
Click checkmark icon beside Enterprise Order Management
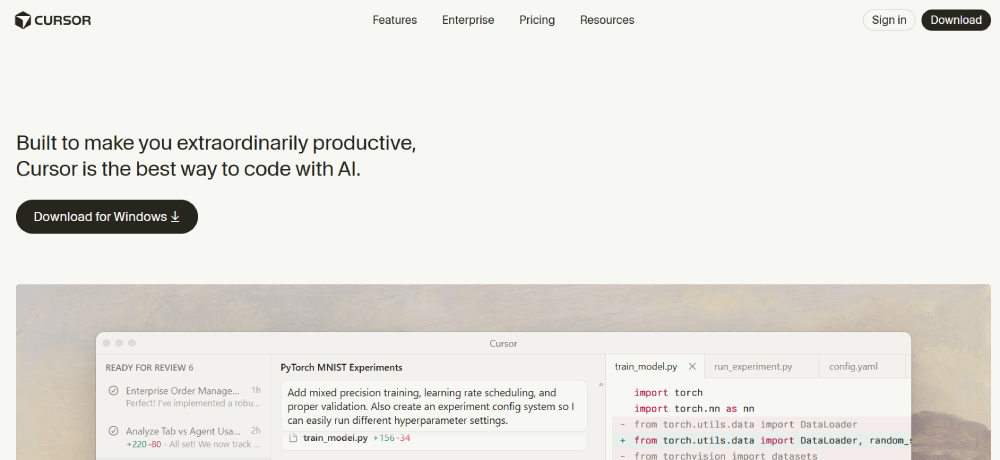(x=113, y=391)
